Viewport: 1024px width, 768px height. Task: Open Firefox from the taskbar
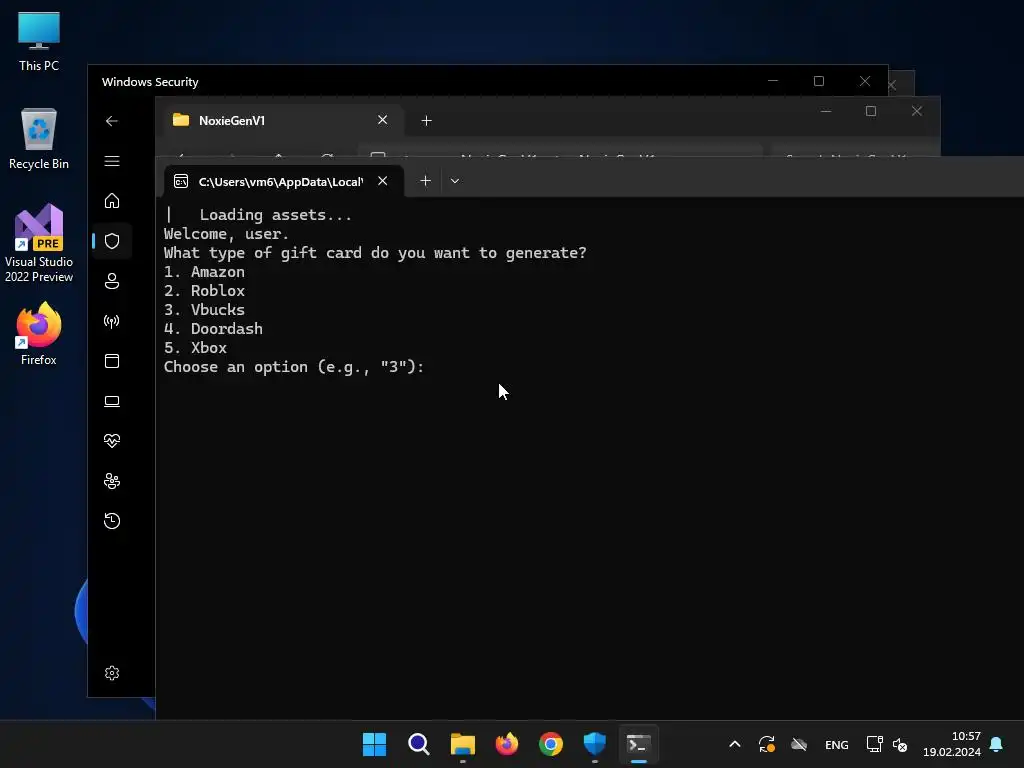pos(507,744)
